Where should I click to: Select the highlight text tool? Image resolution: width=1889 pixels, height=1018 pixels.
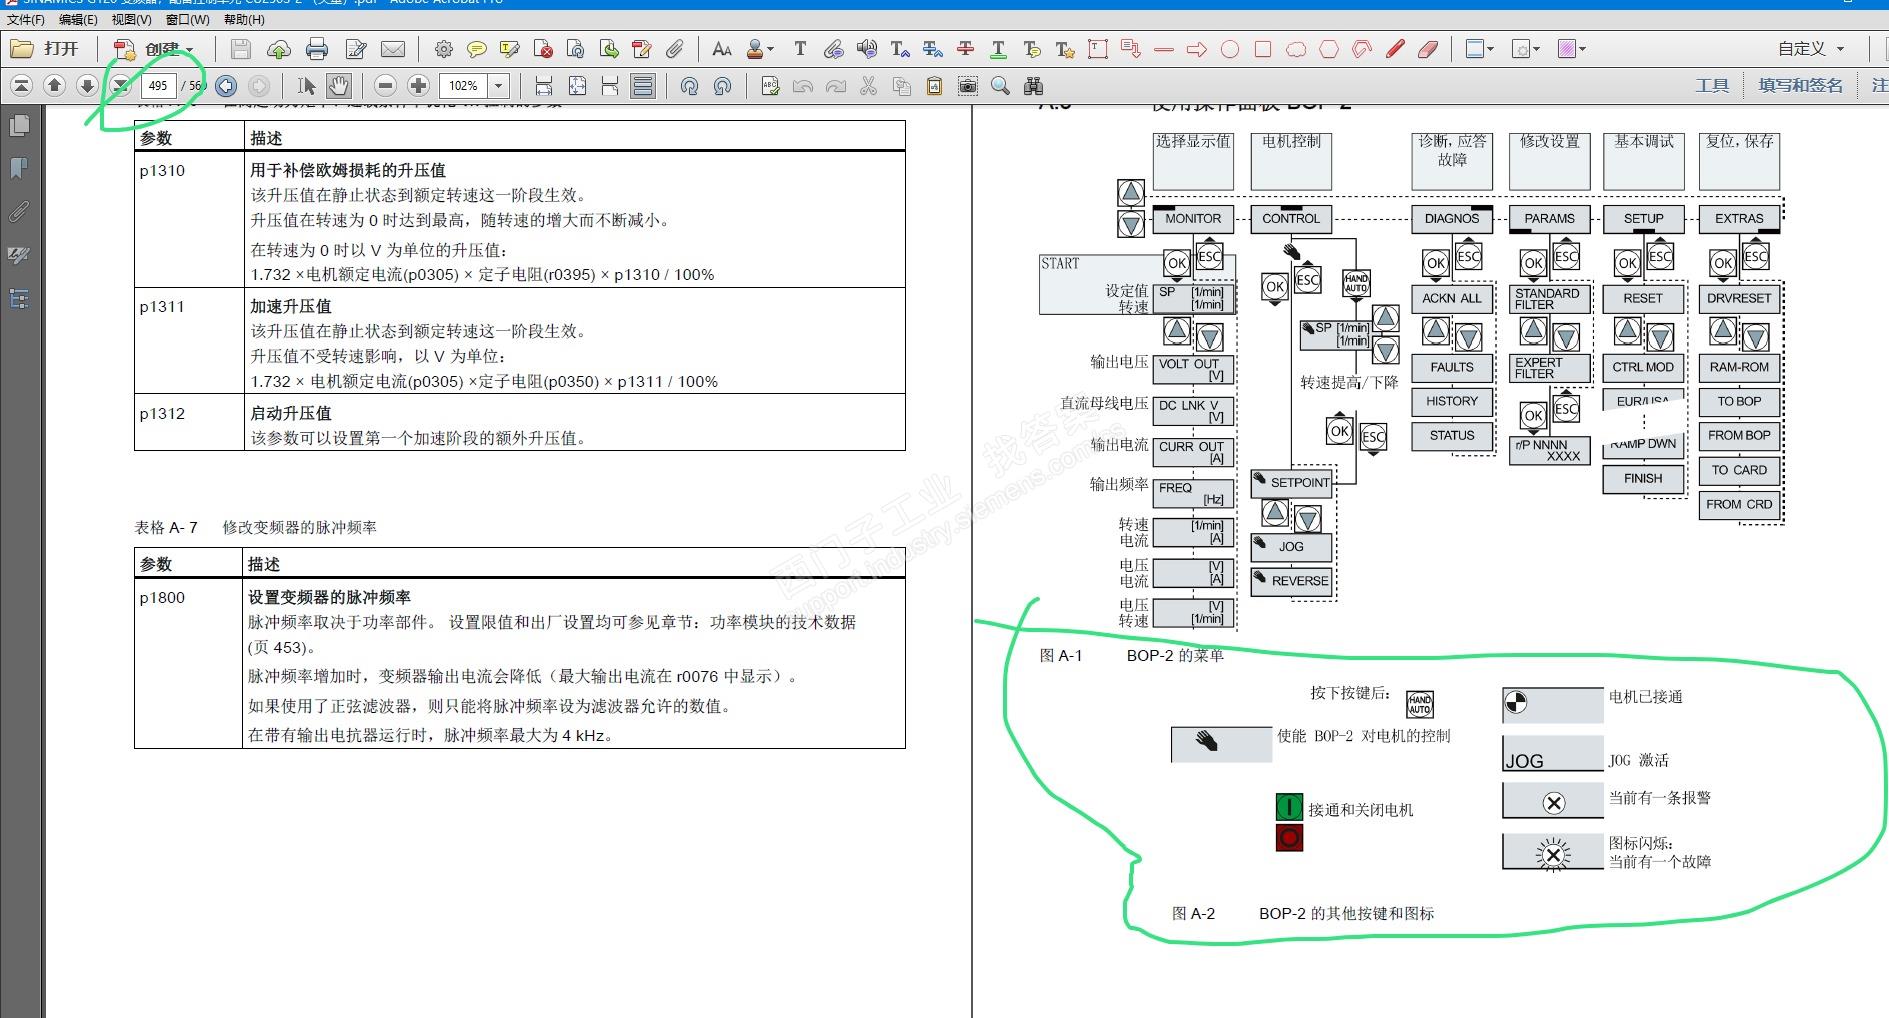[x=510, y=49]
